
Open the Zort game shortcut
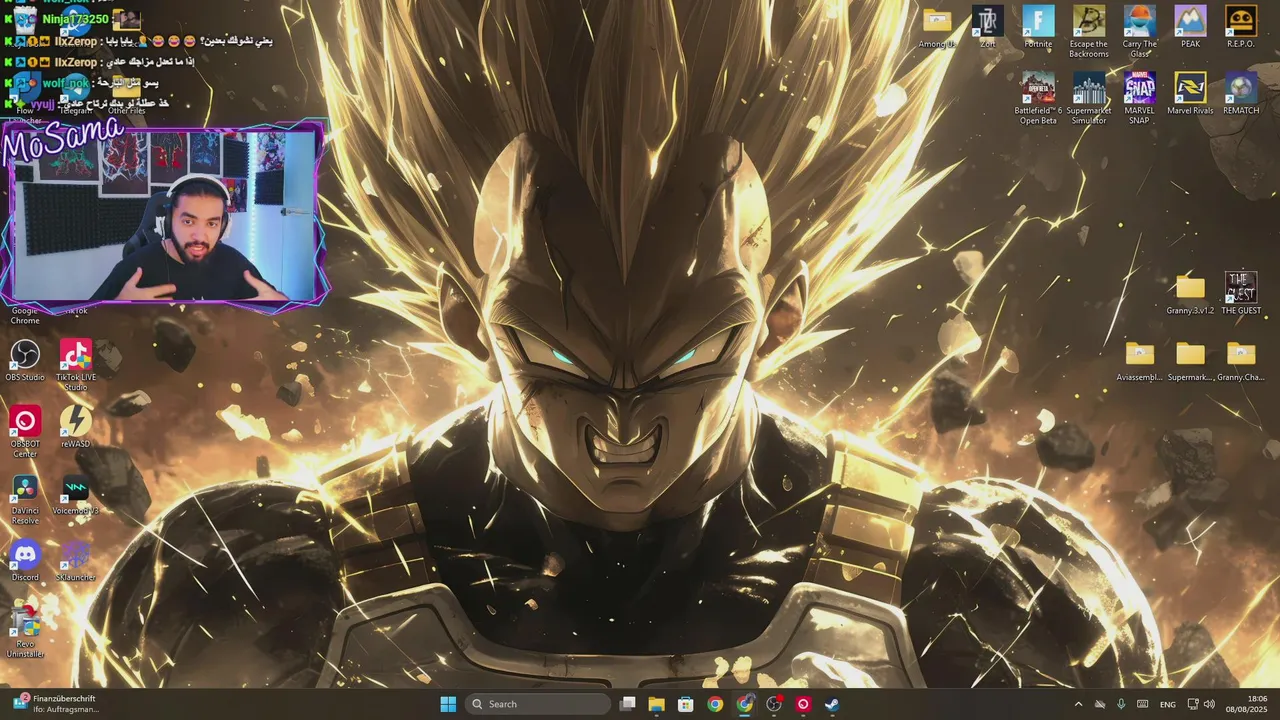coord(987,27)
